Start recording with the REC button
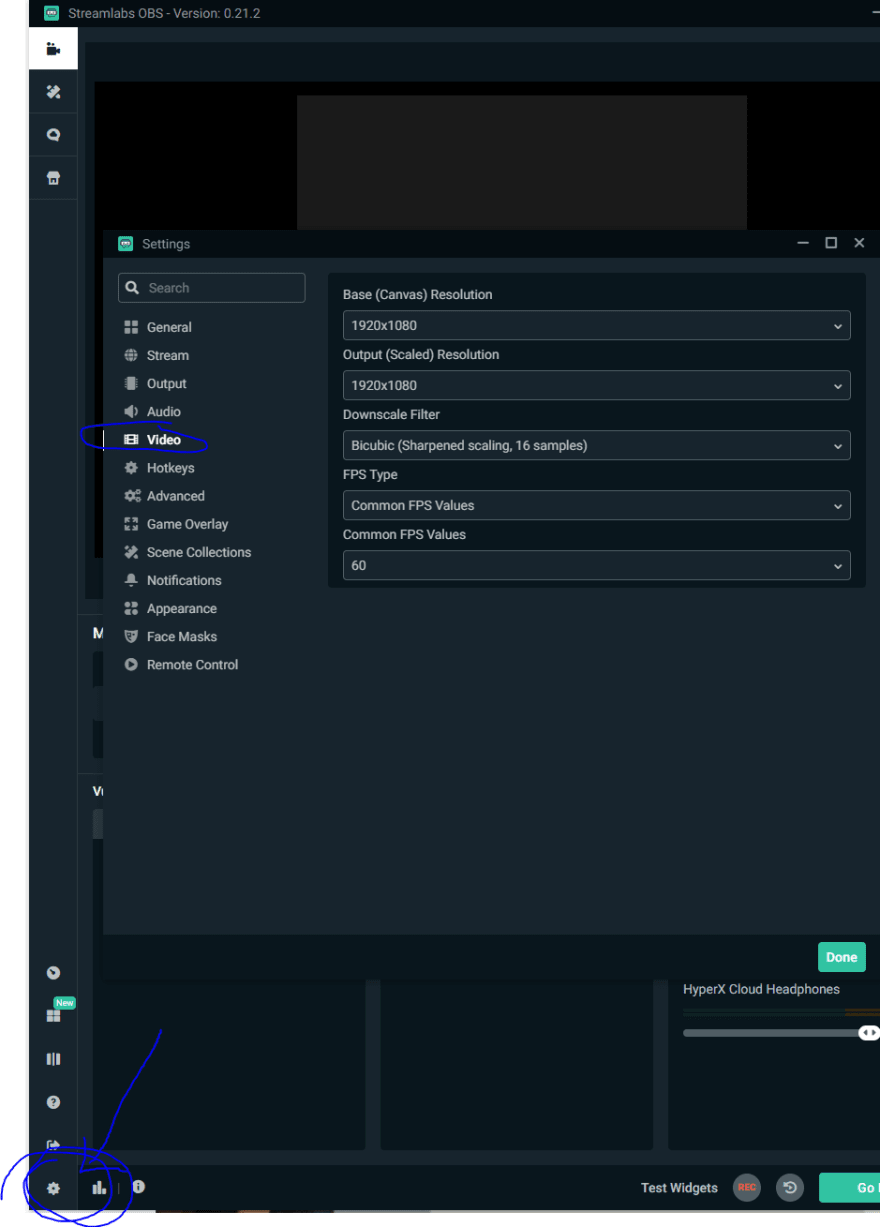The image size is (880, 1227). tap(746, 1187)
